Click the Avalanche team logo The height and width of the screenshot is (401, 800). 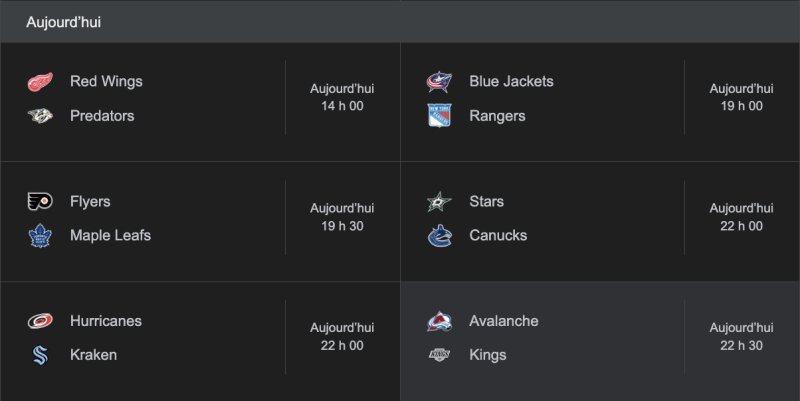point(439,321)
